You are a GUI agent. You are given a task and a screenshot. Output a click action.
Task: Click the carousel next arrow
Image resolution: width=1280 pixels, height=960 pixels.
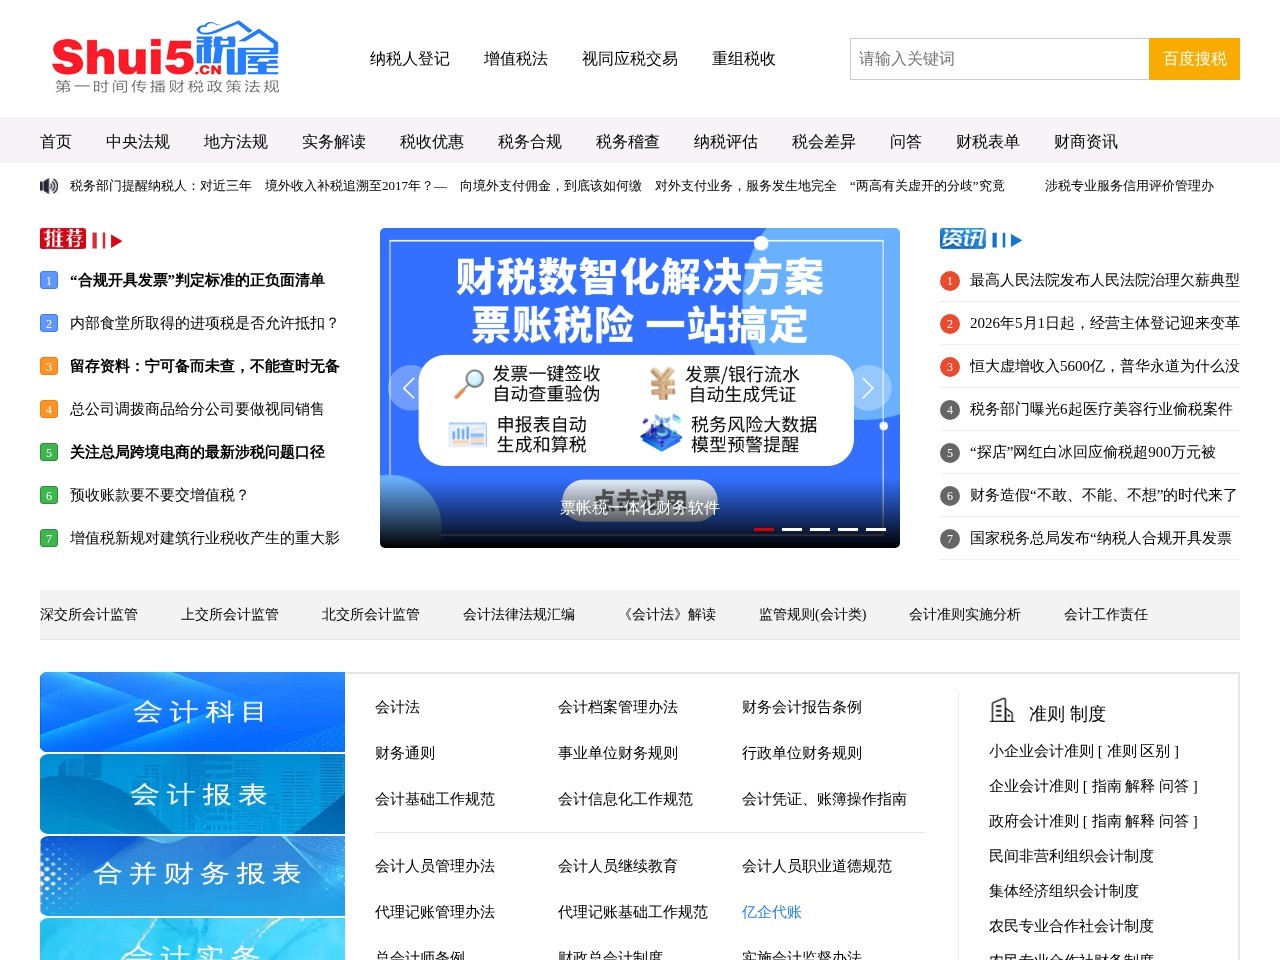click(x=868, y=388)
